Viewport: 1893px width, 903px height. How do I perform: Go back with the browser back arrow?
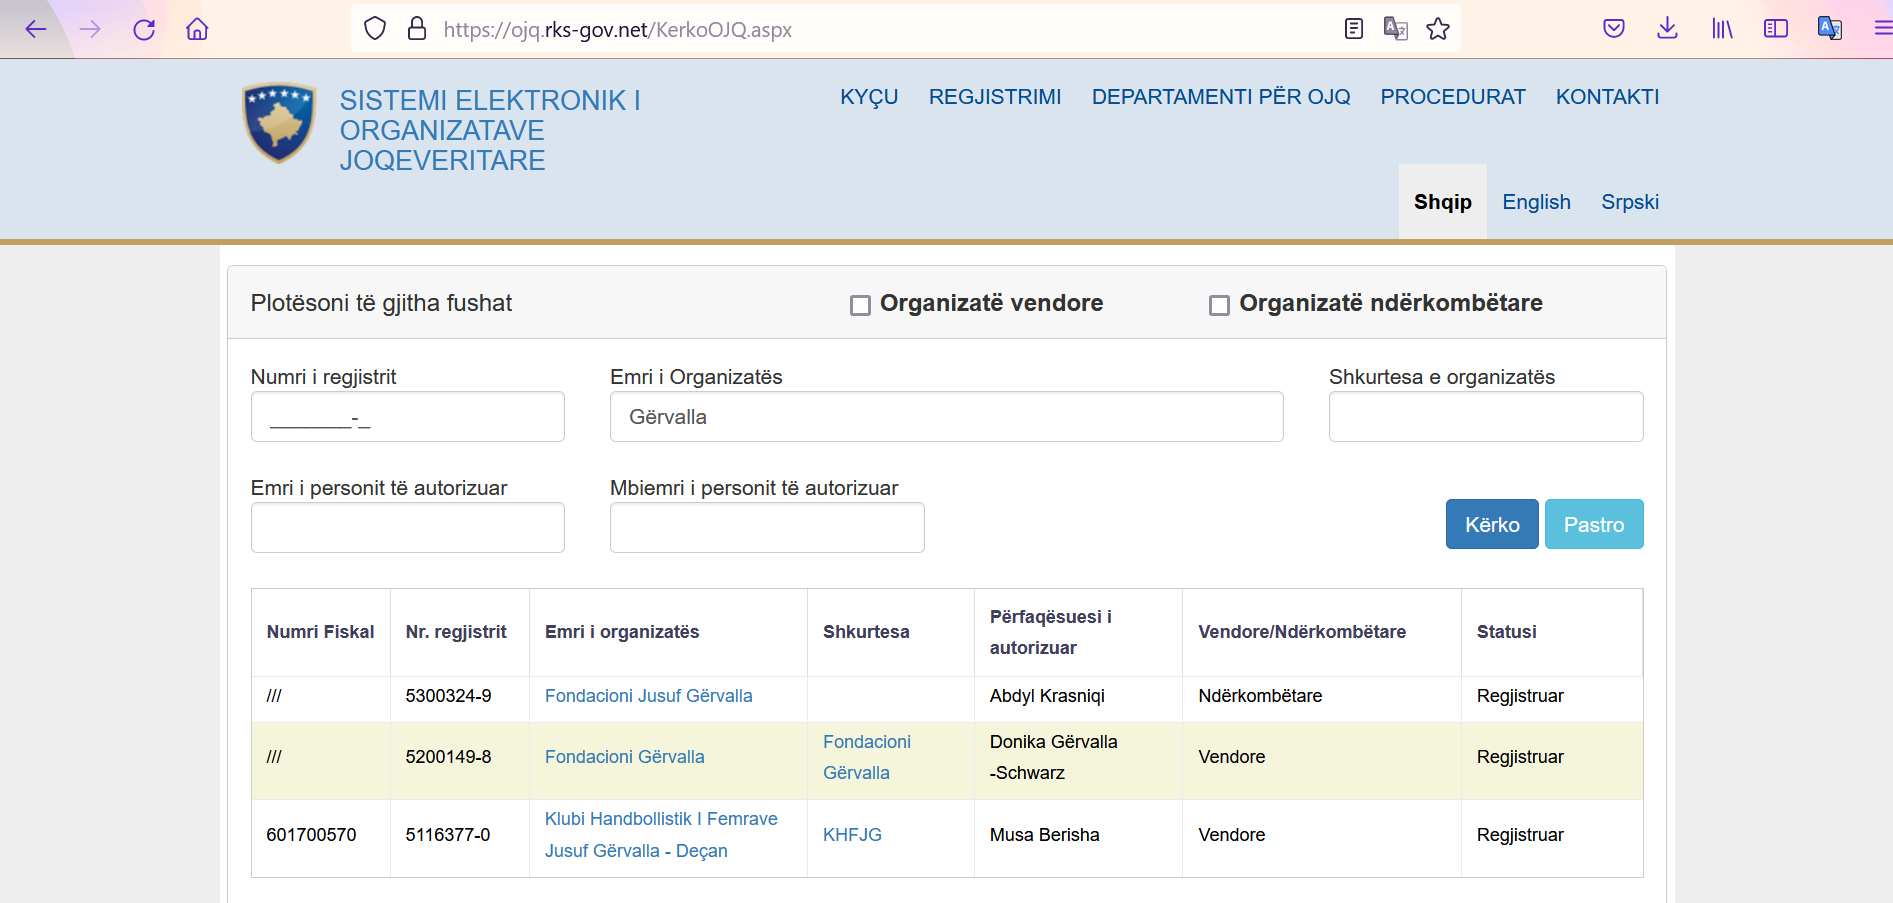[x=36, y=29]
